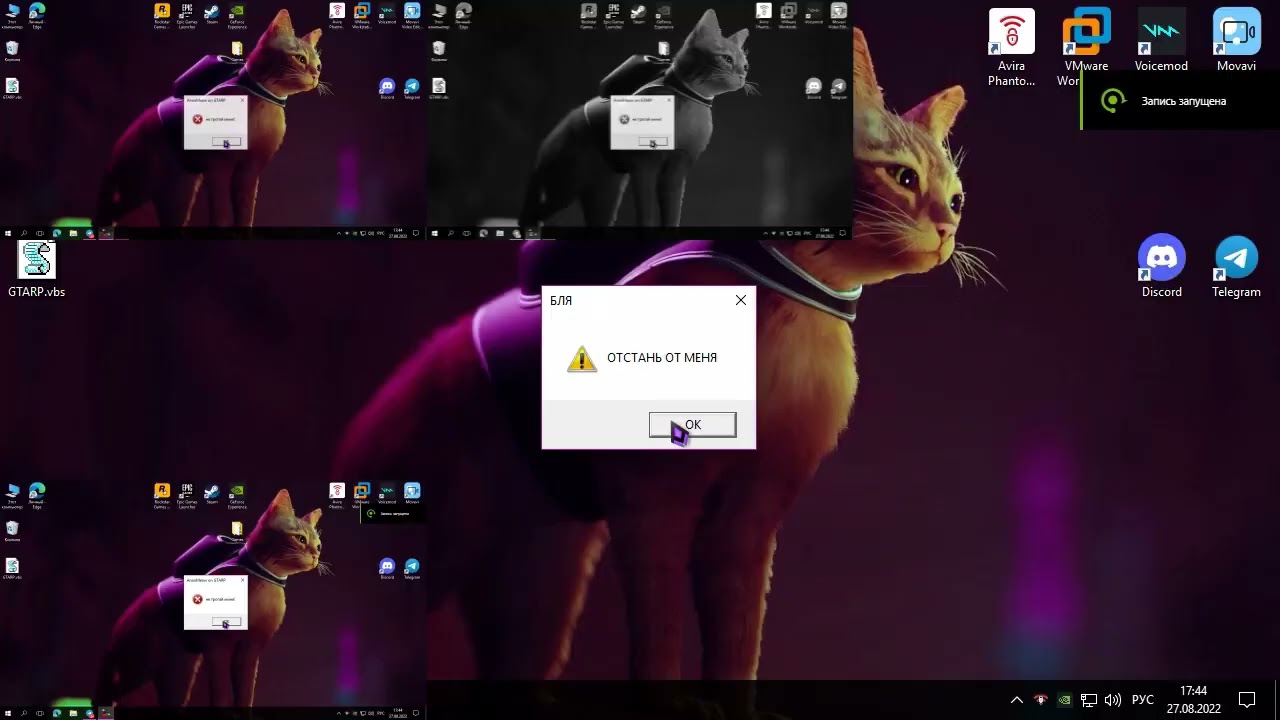
Task: Switch the РУС input language indicator
Action: [x=1142, y=700]
